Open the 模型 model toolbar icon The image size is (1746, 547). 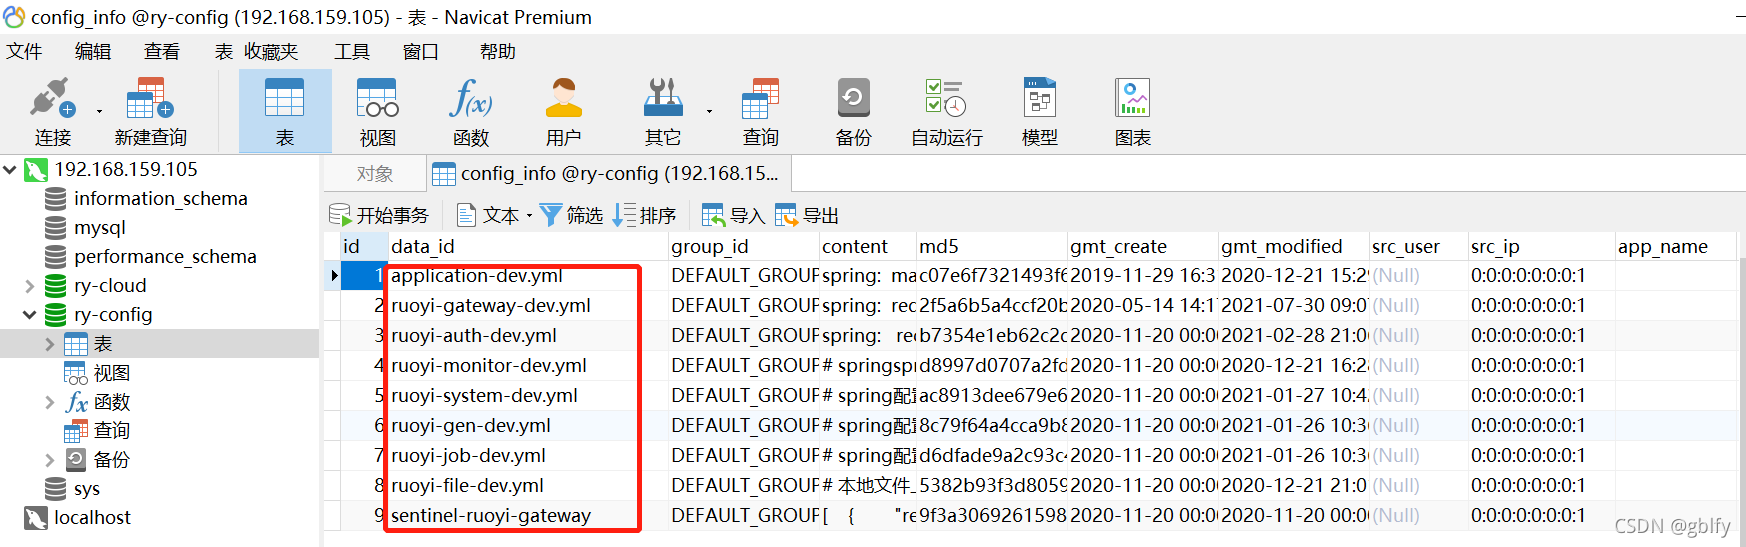pos(1040,111)
